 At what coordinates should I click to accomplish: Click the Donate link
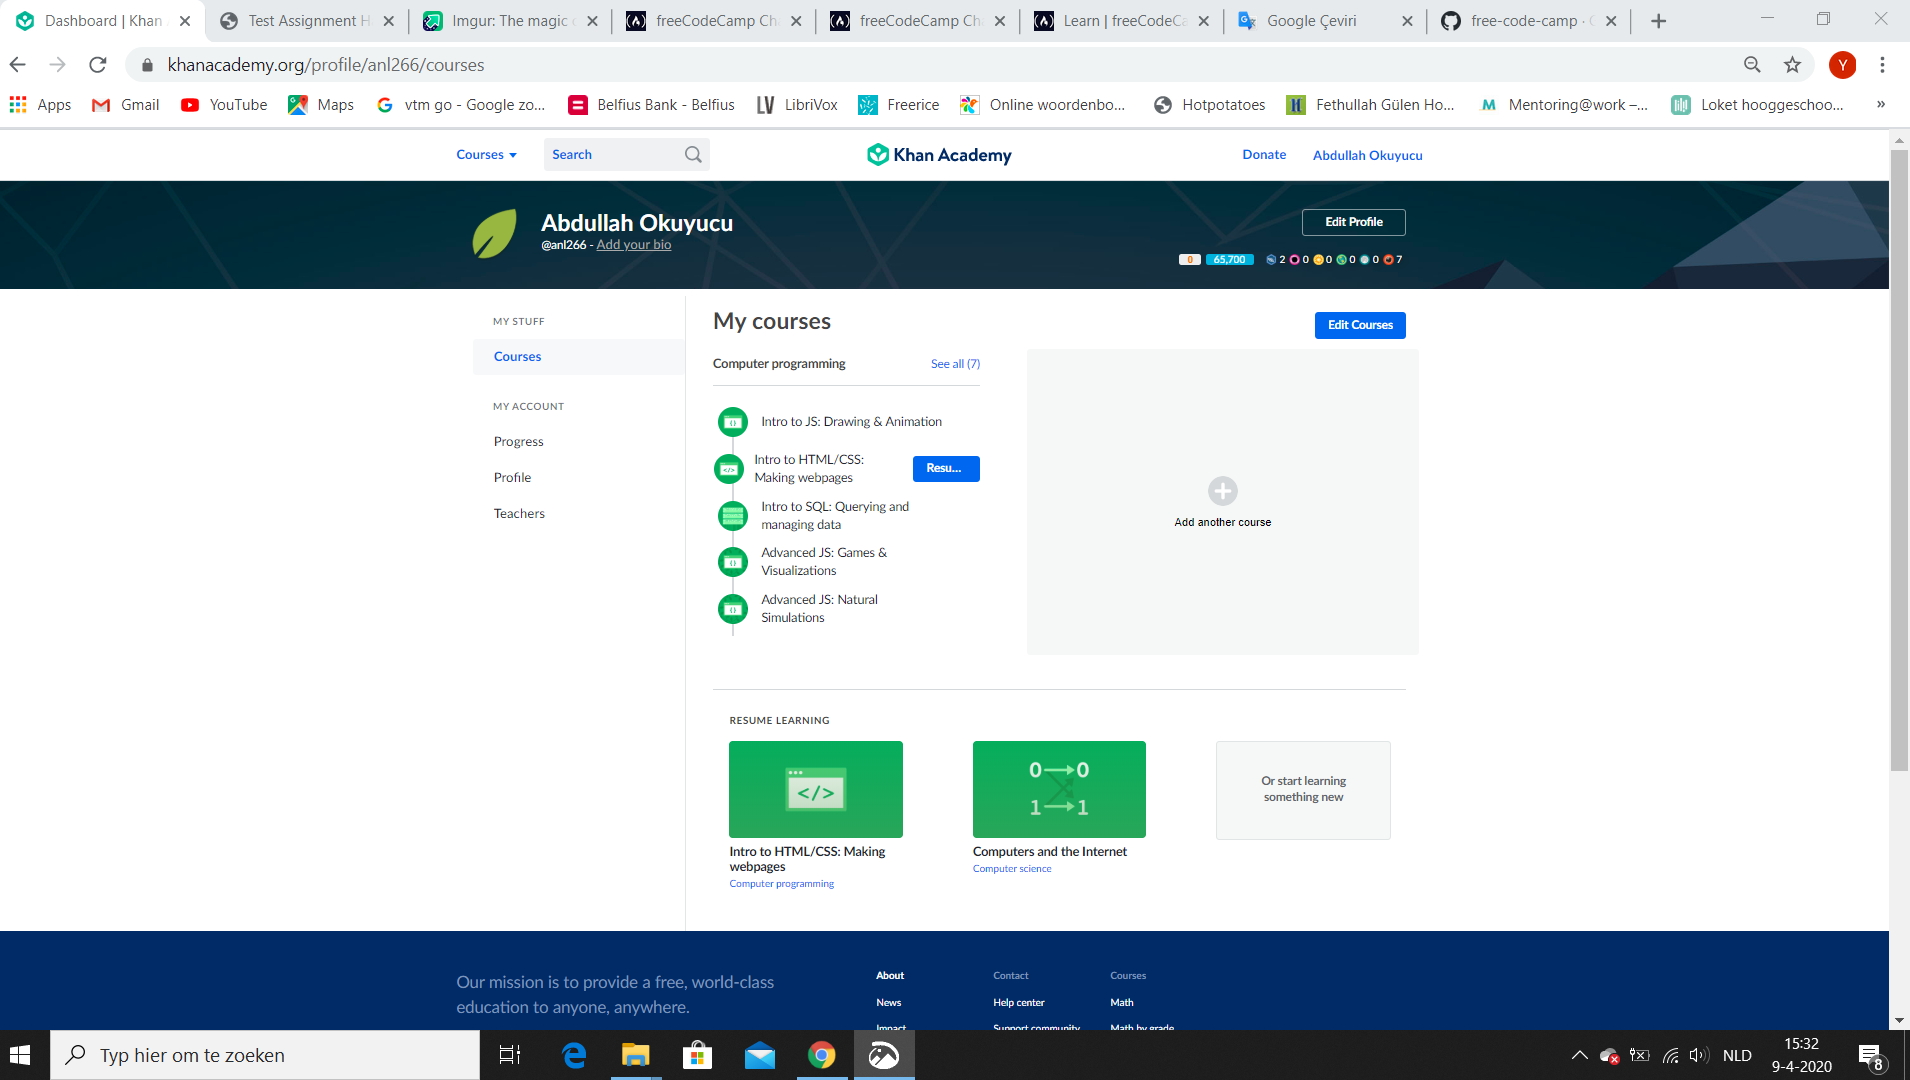1264,155
